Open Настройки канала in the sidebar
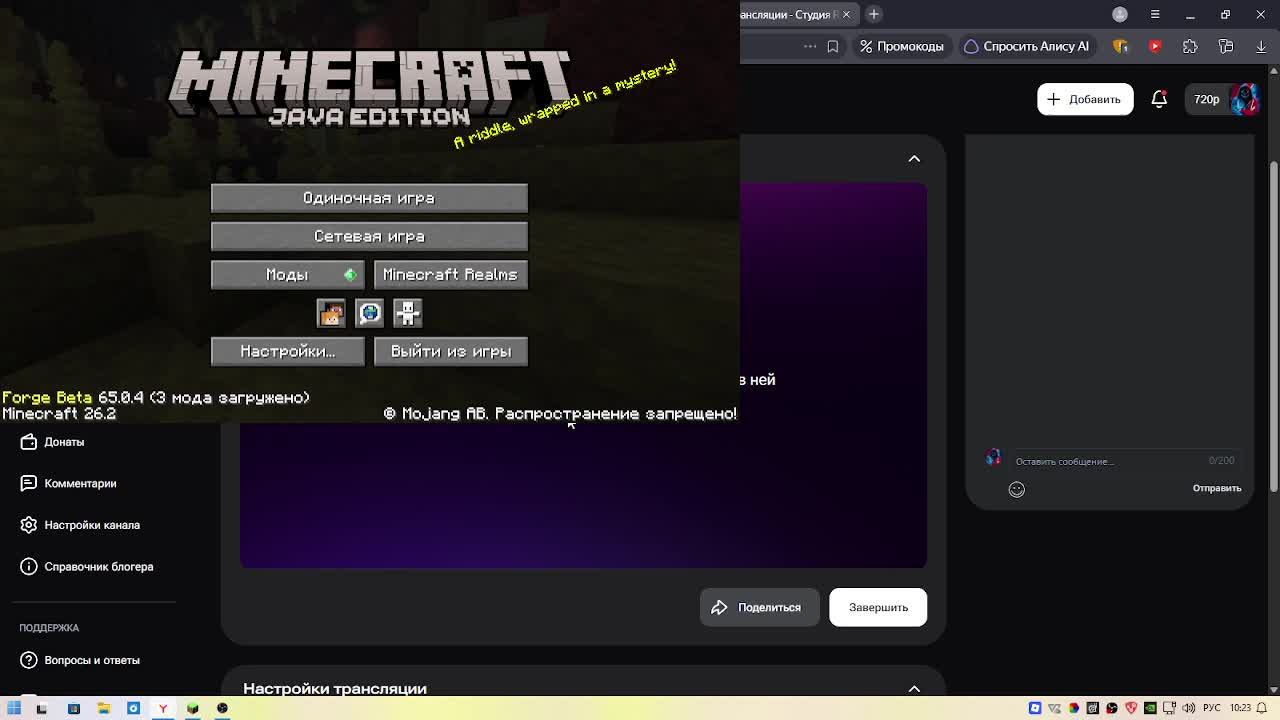Image resolution: width=1280 pixels, height=720 pixels. [x=92, y=525]
